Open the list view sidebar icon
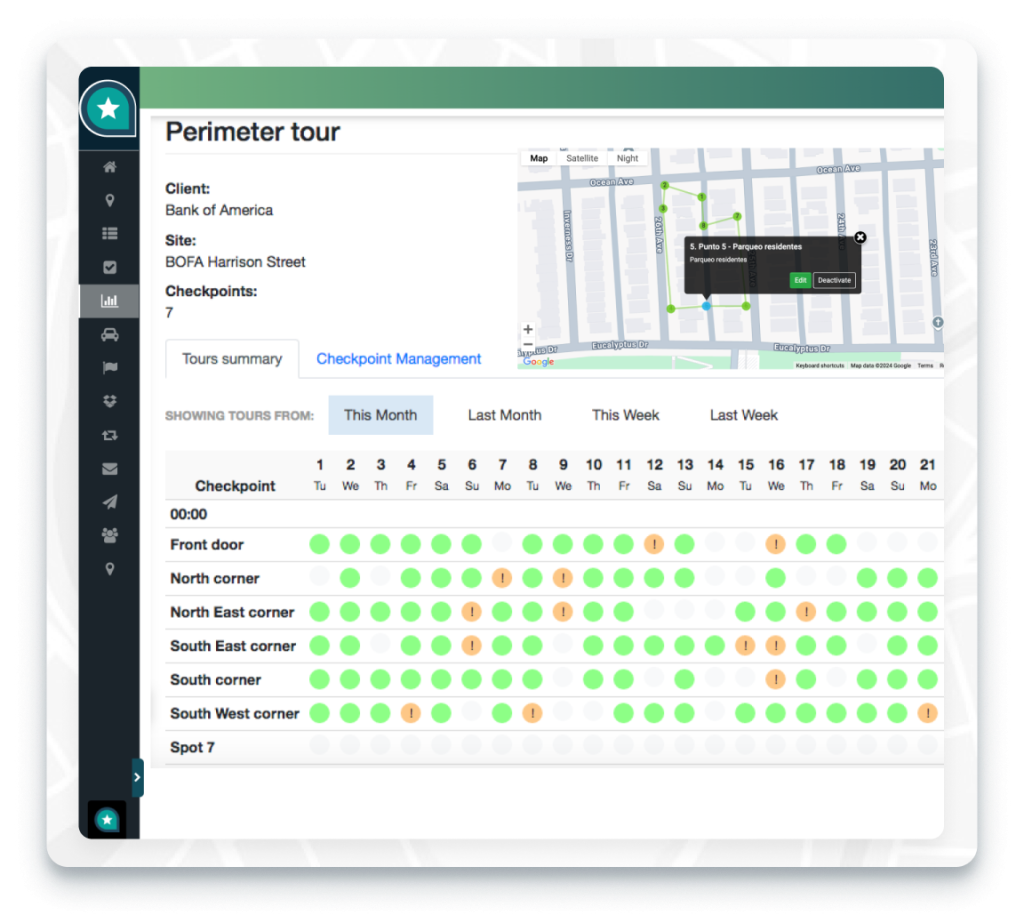Image resolution: width=1024 pixels, height=923 pixels. pyautogui.click(x=109, y=233)
